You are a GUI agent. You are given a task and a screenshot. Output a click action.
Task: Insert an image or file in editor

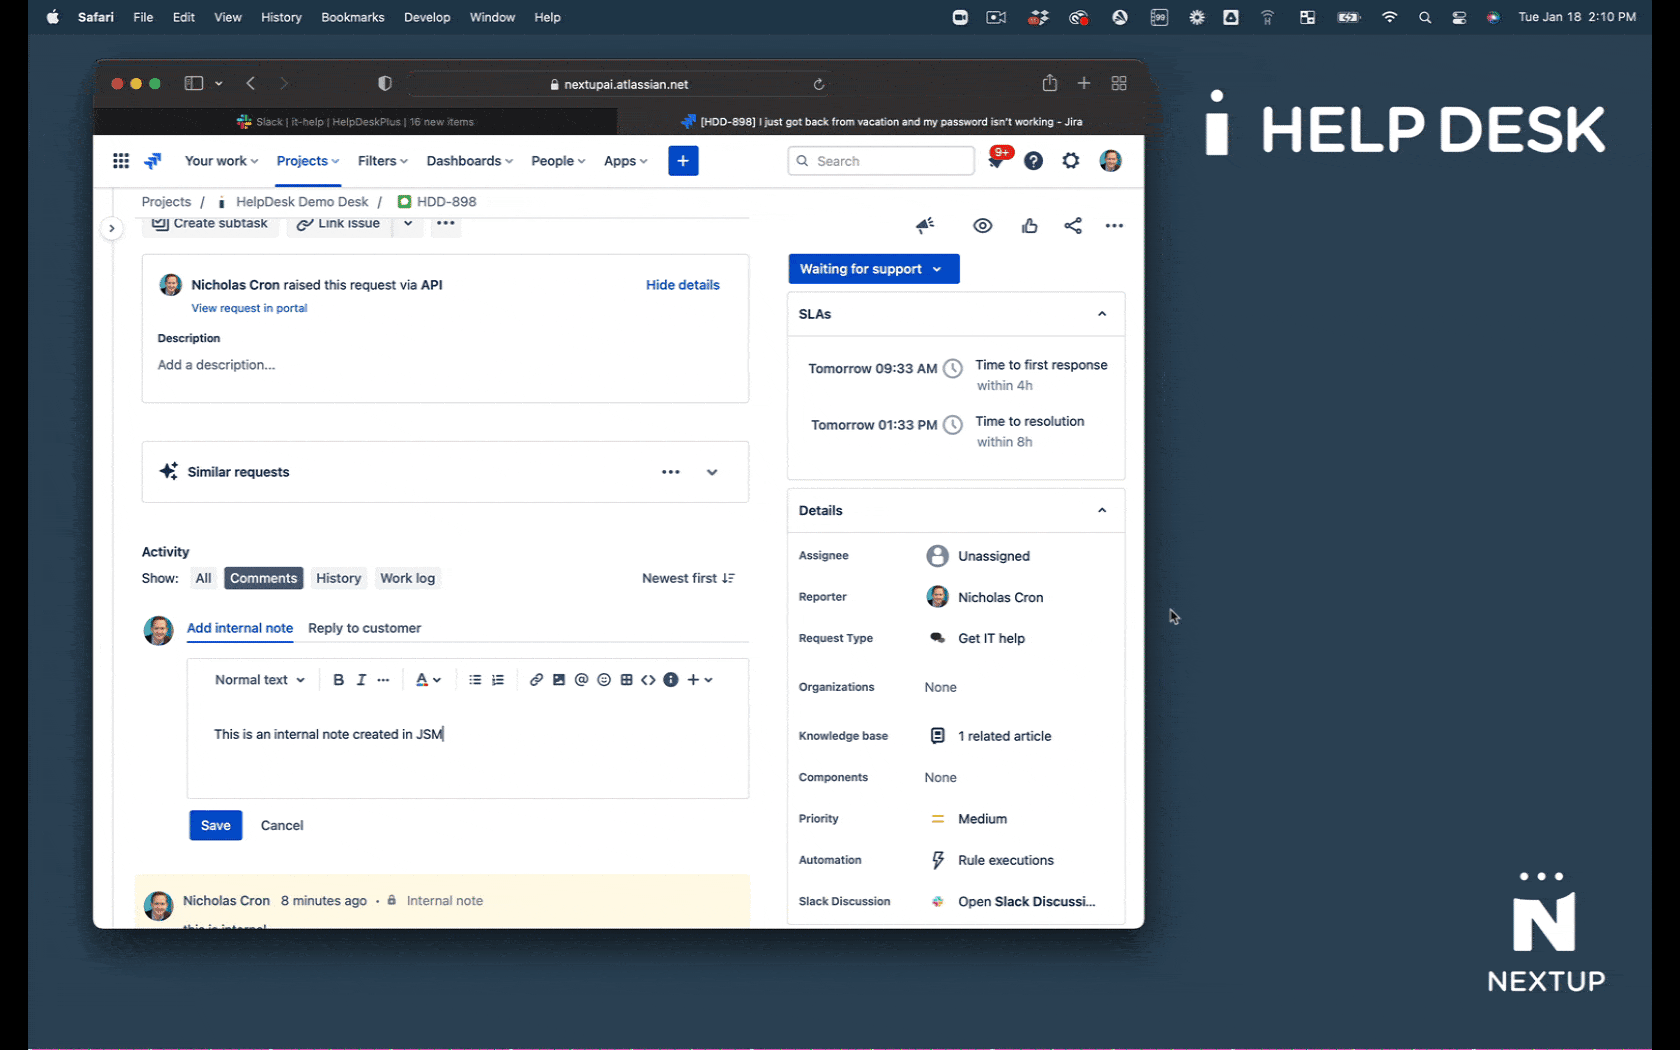559,680
